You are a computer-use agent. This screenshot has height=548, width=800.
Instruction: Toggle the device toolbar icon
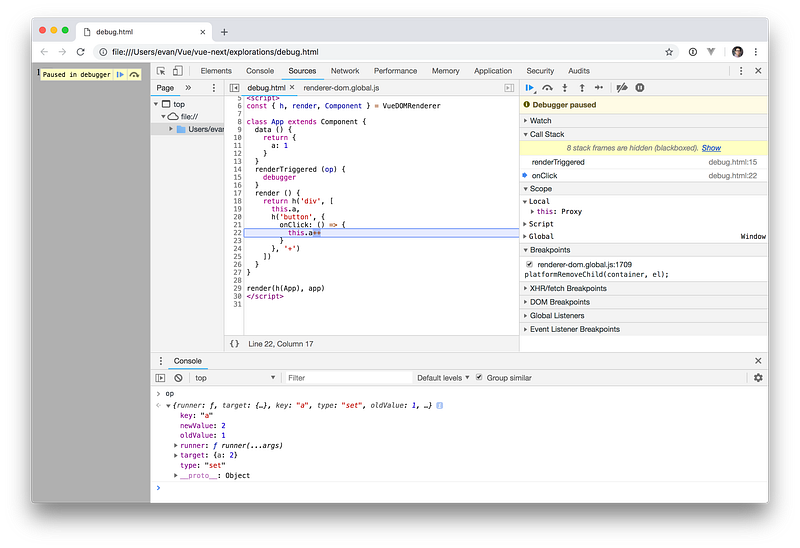click(x=177, y=71)
